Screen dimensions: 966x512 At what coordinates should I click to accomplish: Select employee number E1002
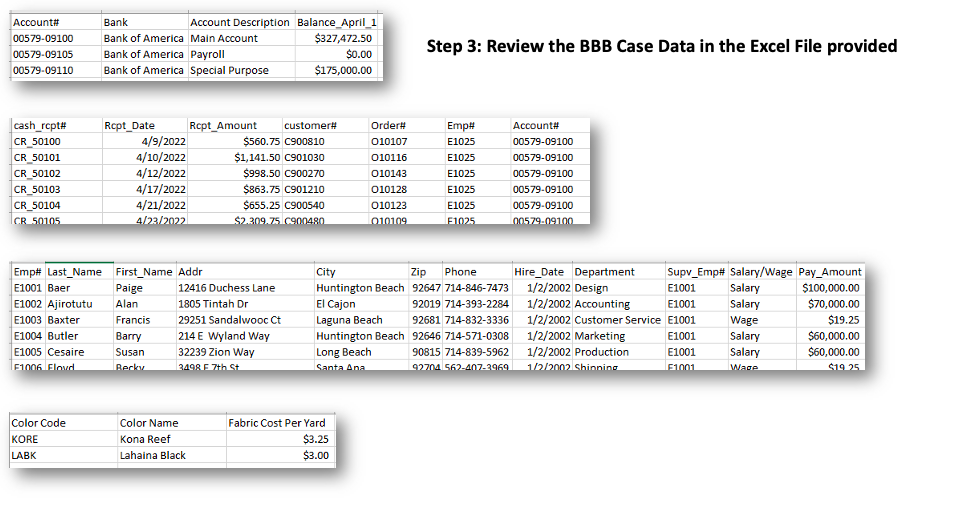28,304
